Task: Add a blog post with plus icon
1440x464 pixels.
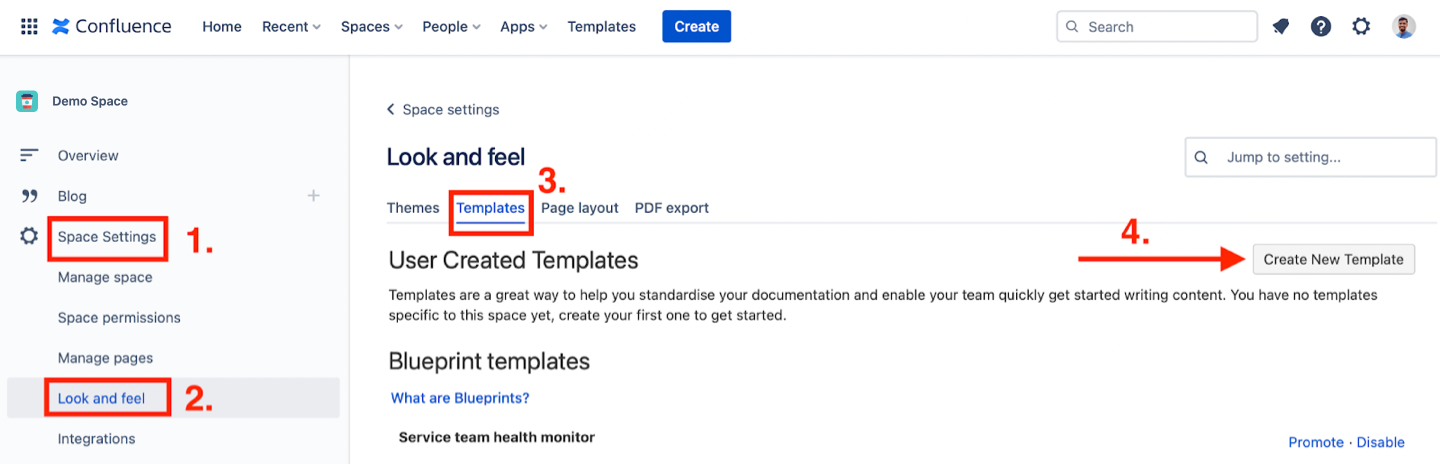Action: point(313,196)
